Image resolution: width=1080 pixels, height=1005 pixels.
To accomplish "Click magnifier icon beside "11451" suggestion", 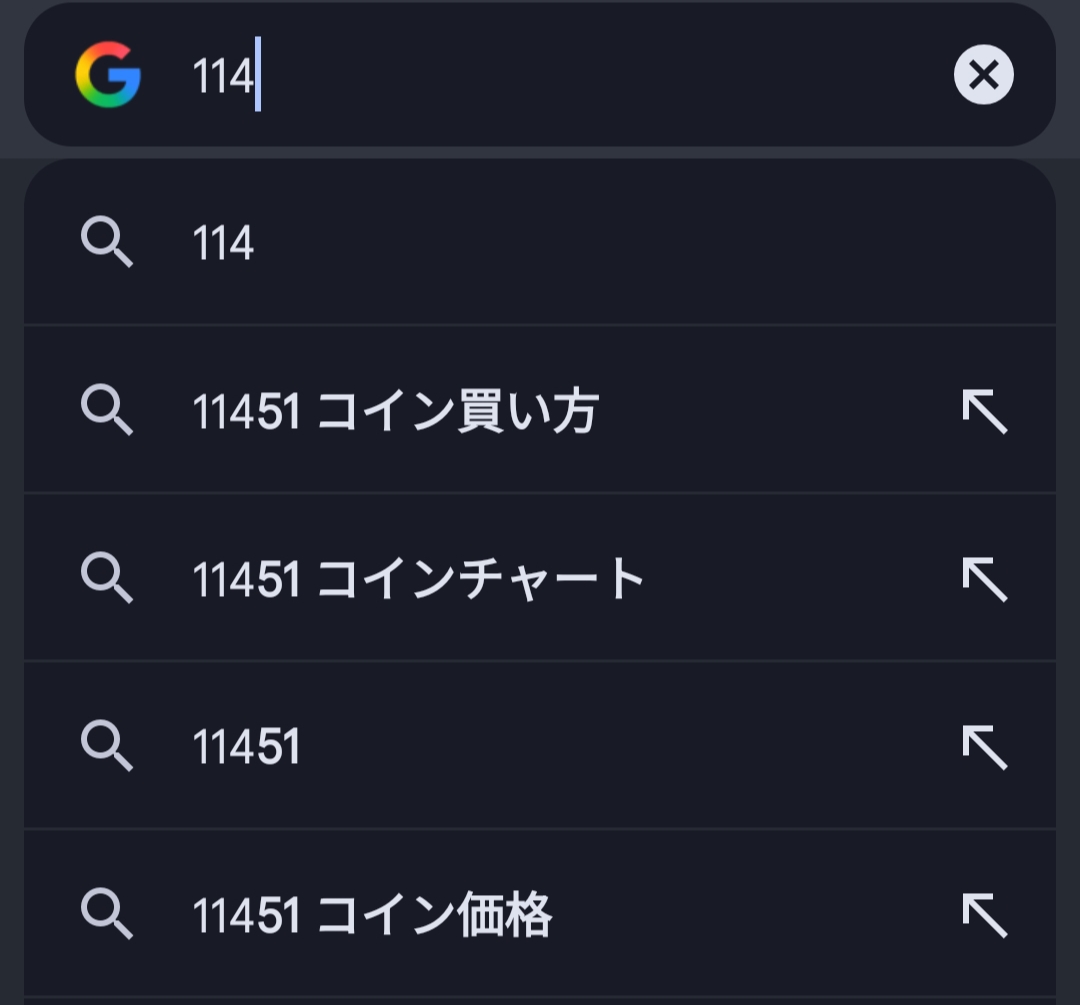I will 106,747.
